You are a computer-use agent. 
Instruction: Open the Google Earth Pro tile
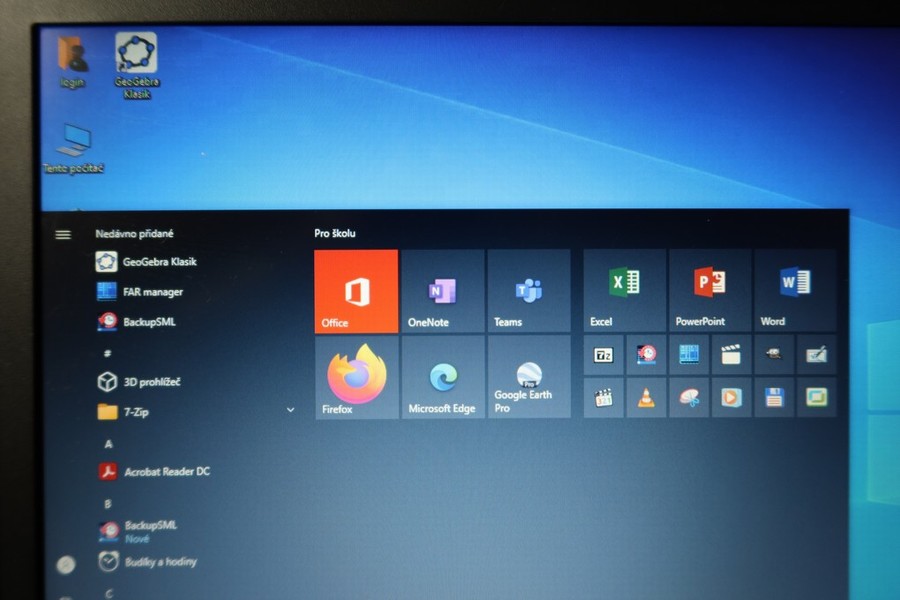(529, 377)
